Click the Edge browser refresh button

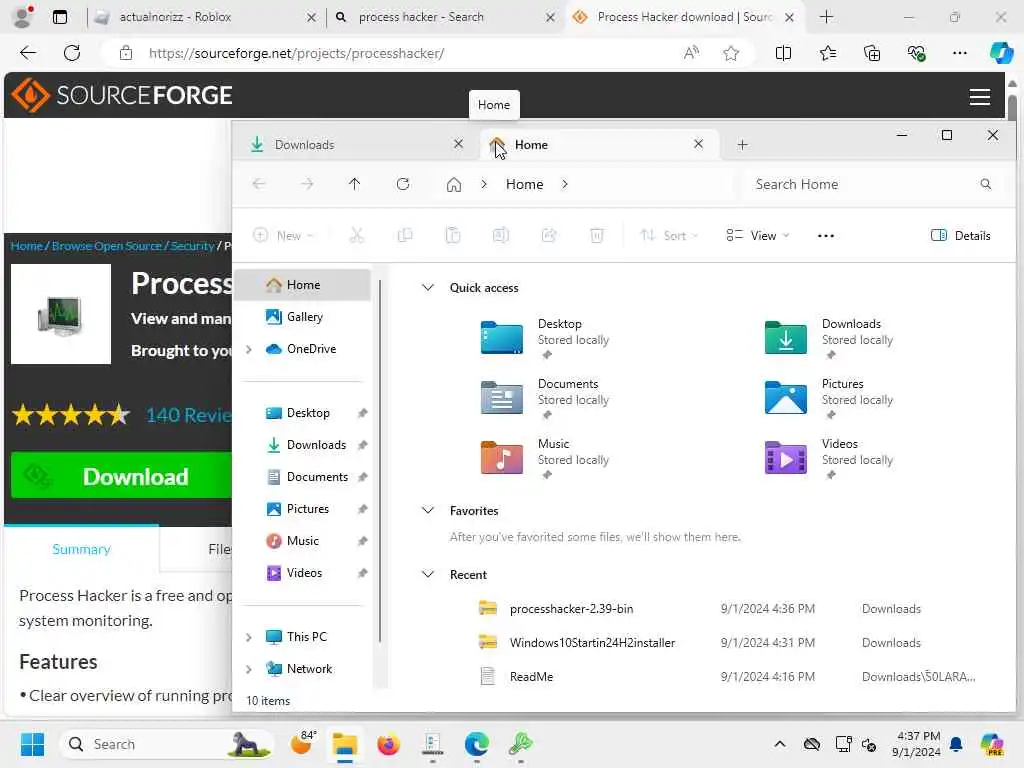(x=72, y=53)
